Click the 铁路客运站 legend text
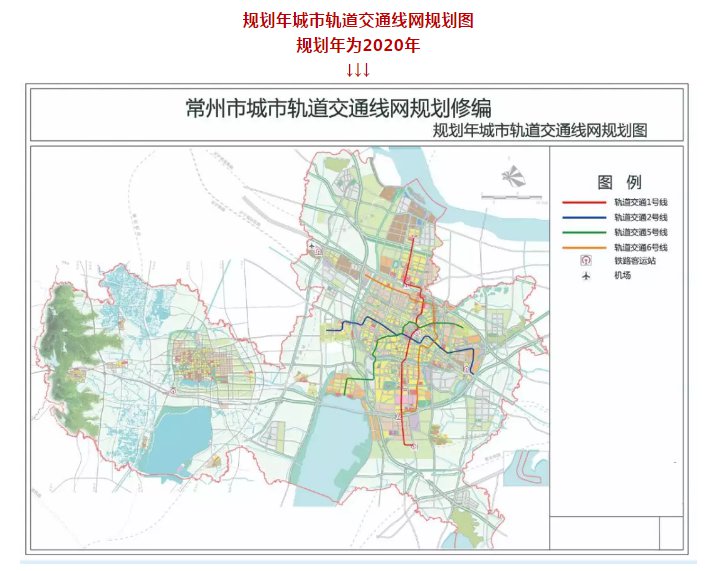Viewport: 720px width, 571px height. (634, 260)
